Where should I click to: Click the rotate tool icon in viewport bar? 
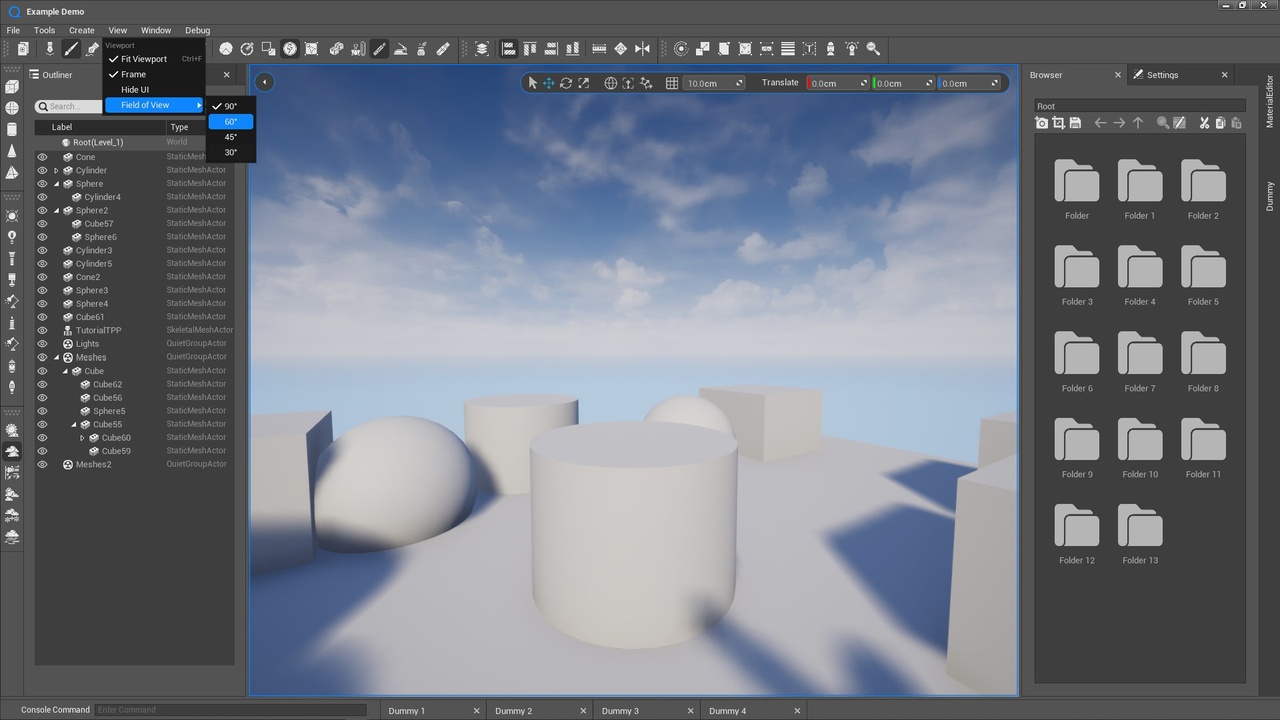566,83
